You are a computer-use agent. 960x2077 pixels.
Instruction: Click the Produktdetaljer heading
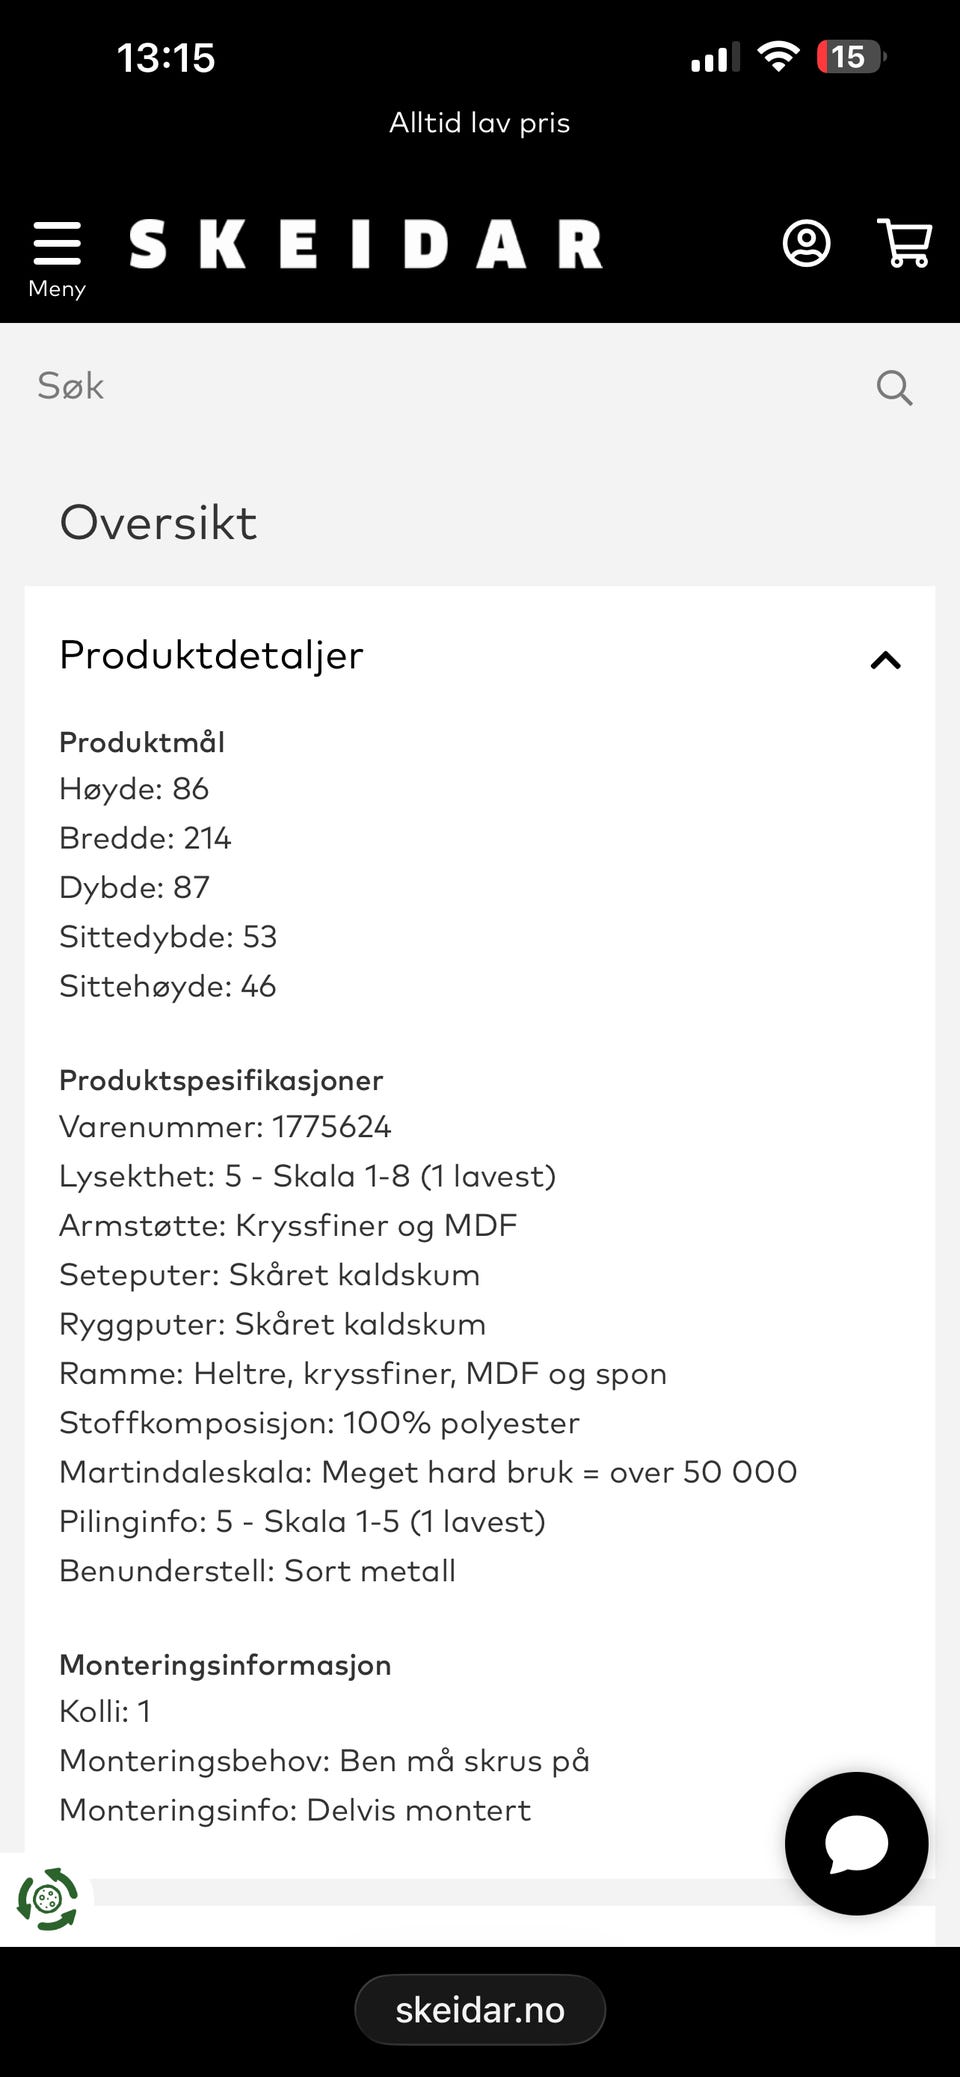(x=211, y=655)
